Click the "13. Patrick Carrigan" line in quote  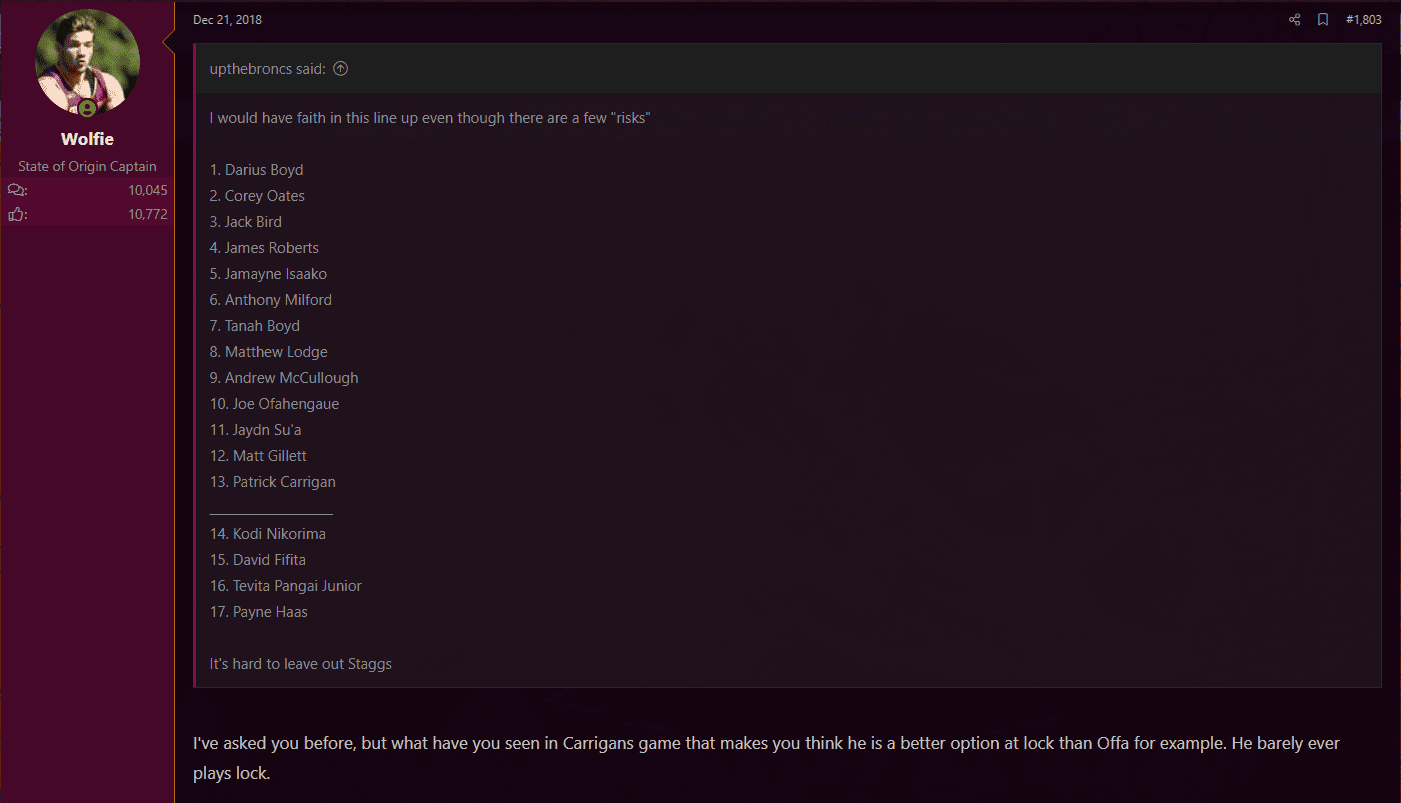(273, 482)
